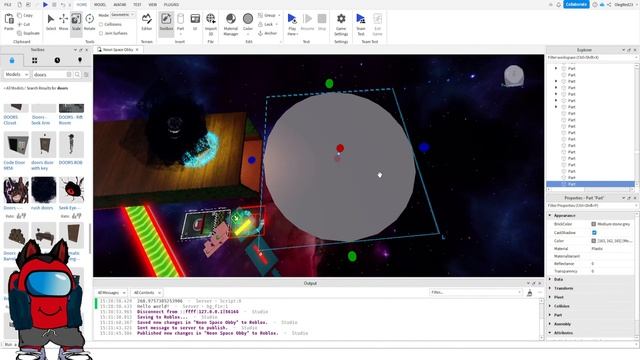Open the FILE menu
This screenshot has height=360, width=640.
click(7, 4)
